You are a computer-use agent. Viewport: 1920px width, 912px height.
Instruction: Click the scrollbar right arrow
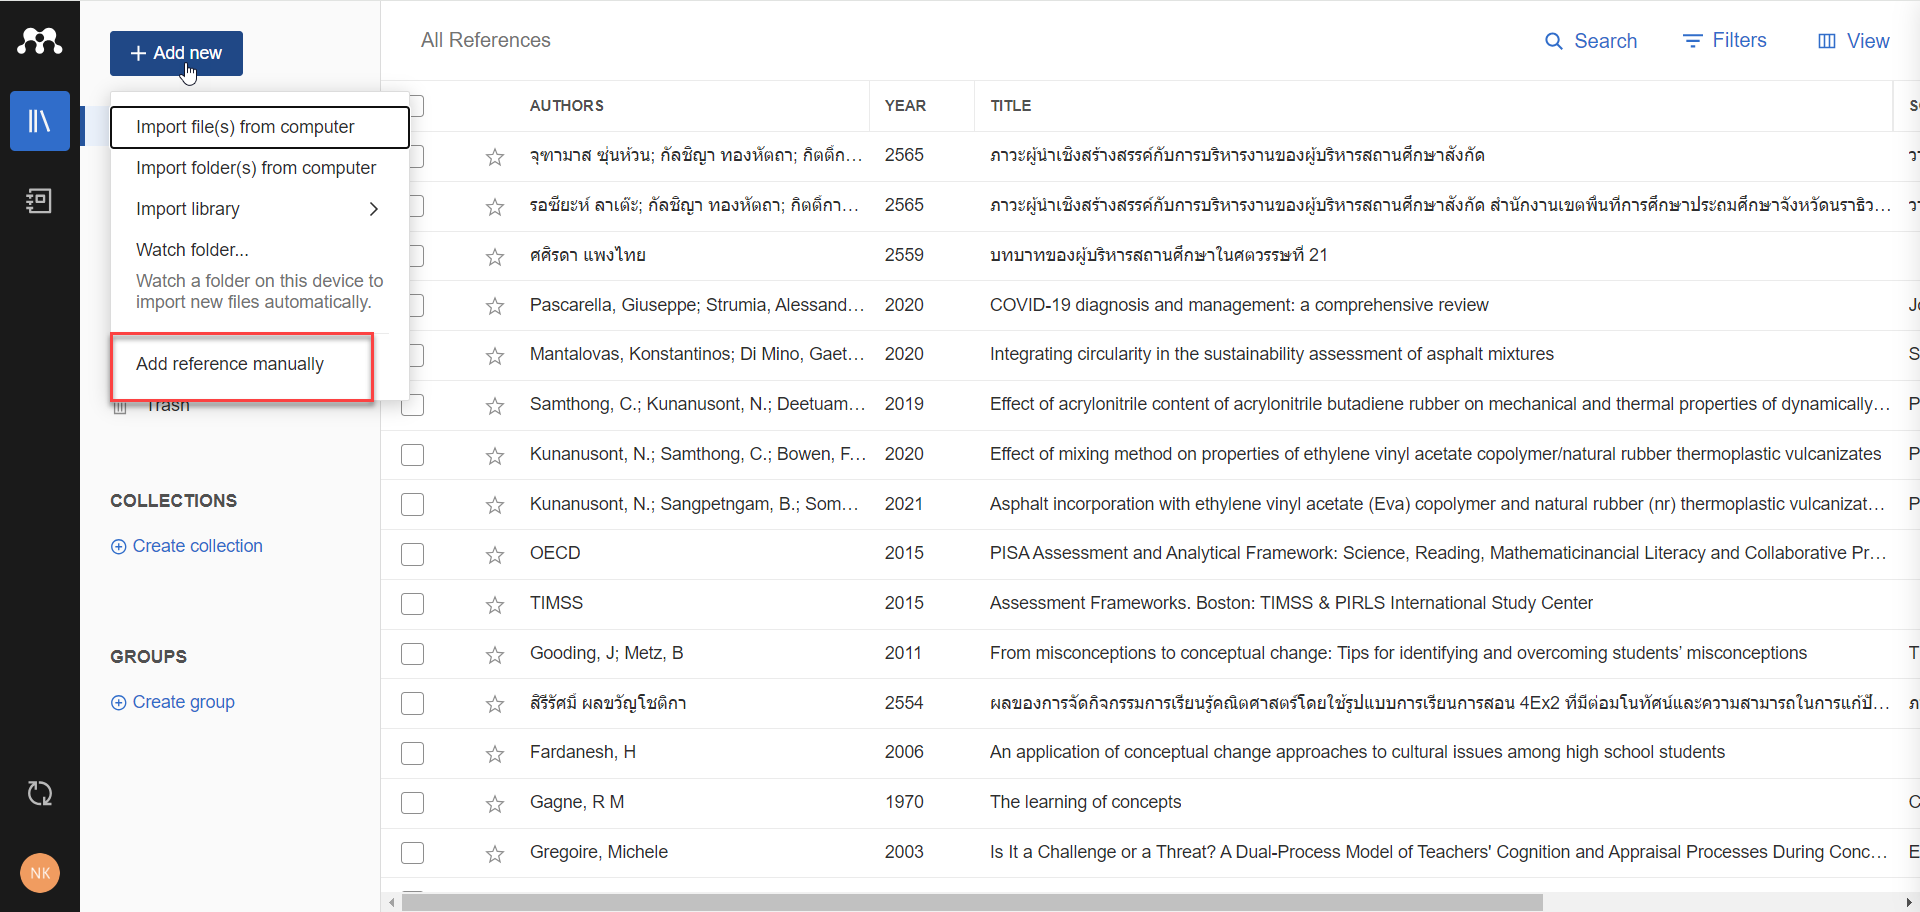coord(1909,903)
